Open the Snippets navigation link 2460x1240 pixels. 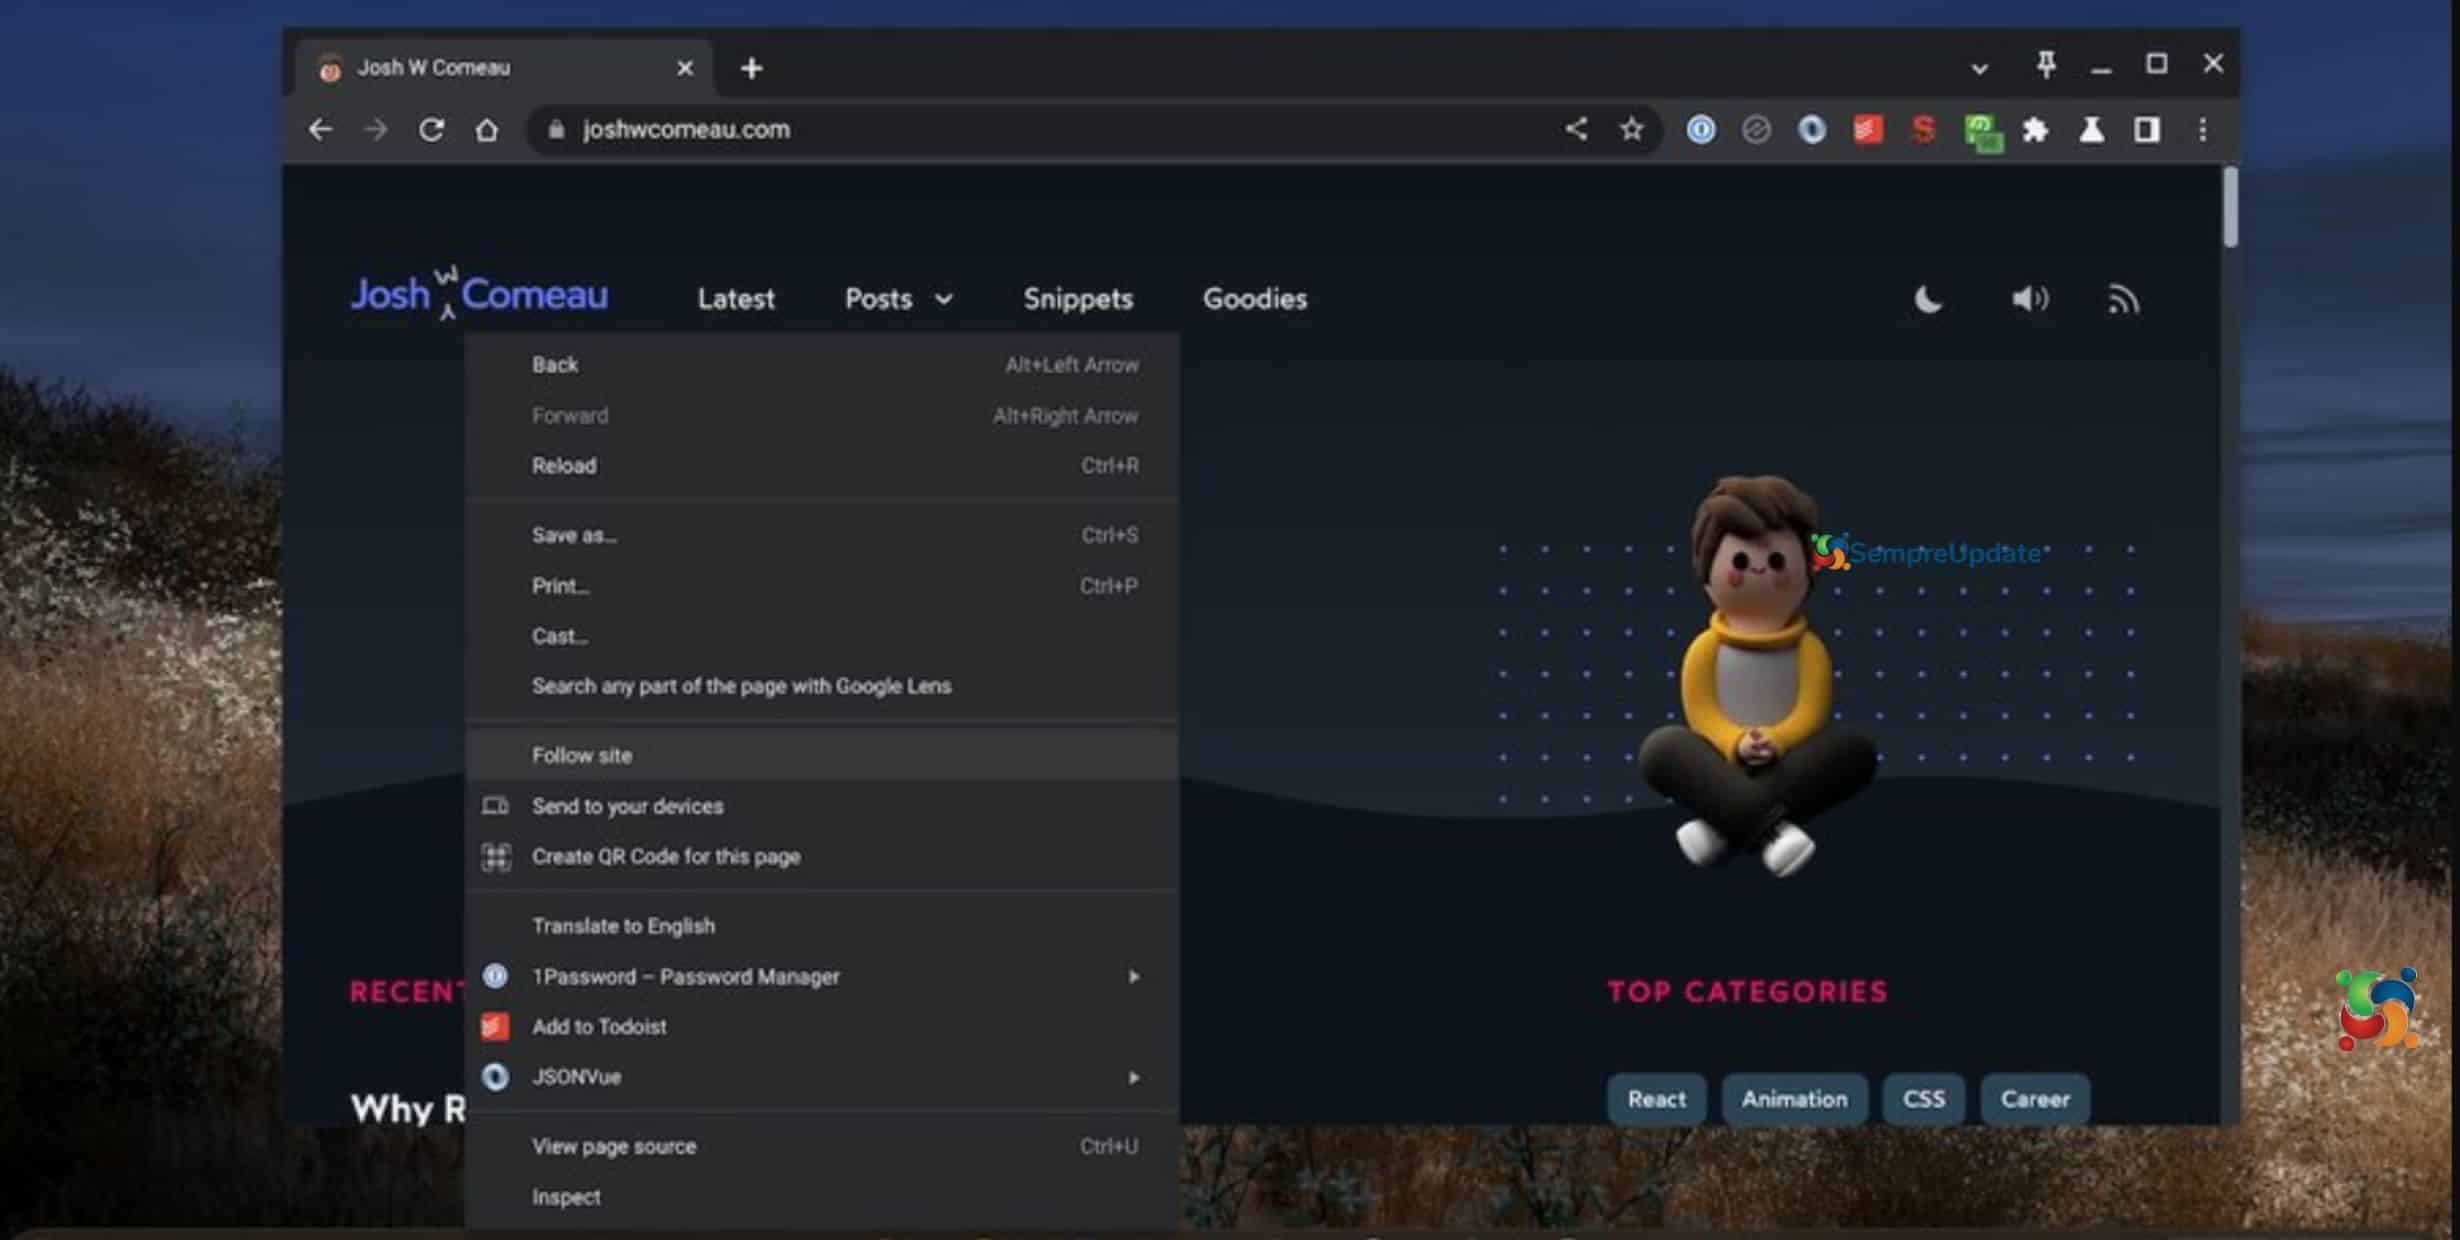[1078, 299]
